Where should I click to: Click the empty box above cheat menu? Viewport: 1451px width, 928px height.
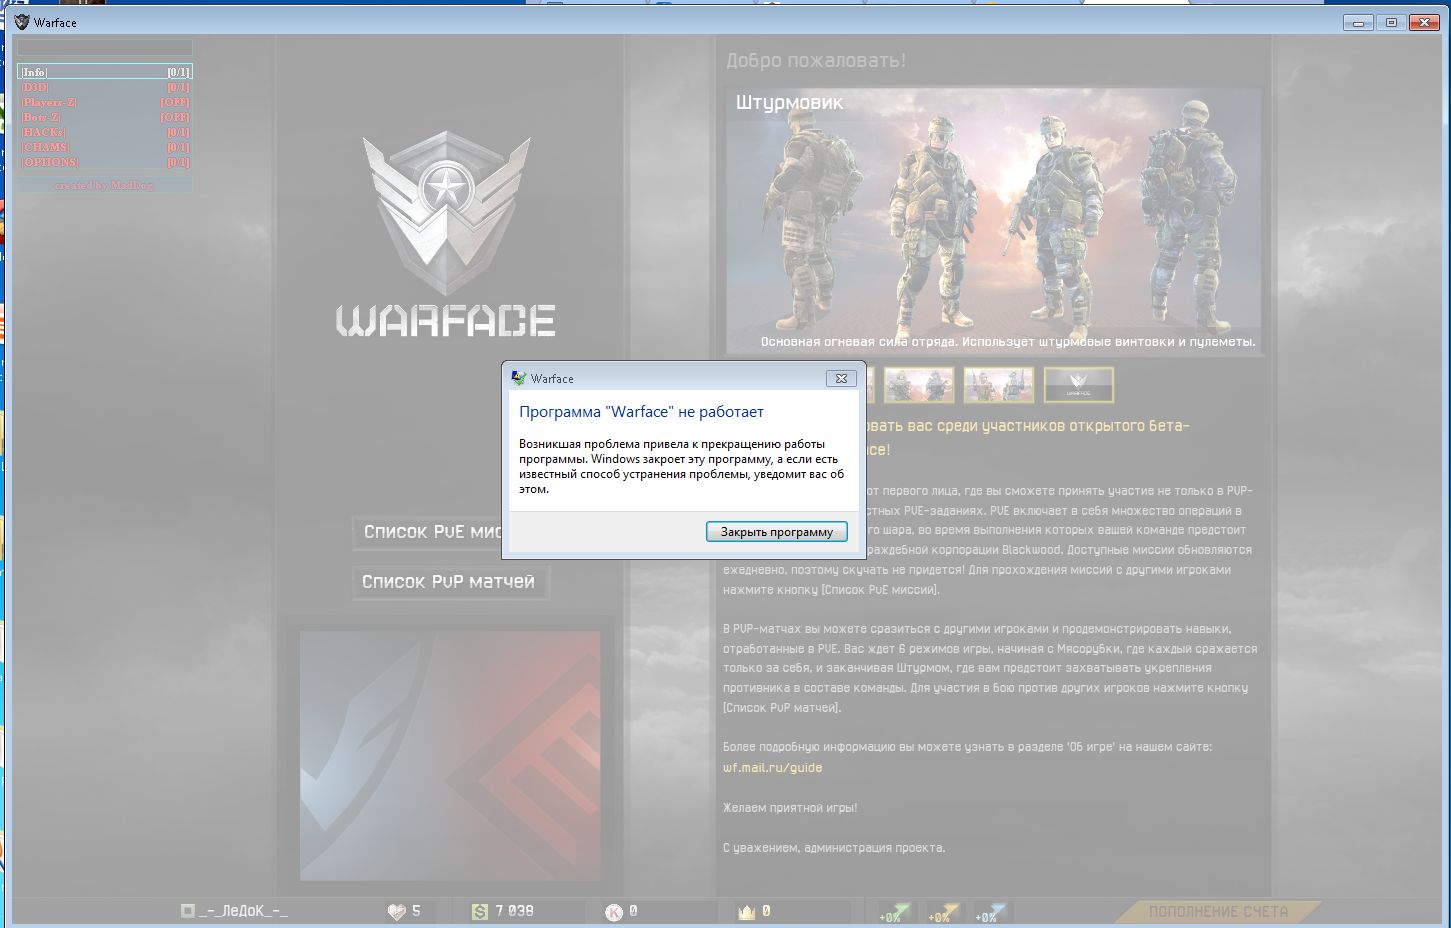click(x=105, y=47)
